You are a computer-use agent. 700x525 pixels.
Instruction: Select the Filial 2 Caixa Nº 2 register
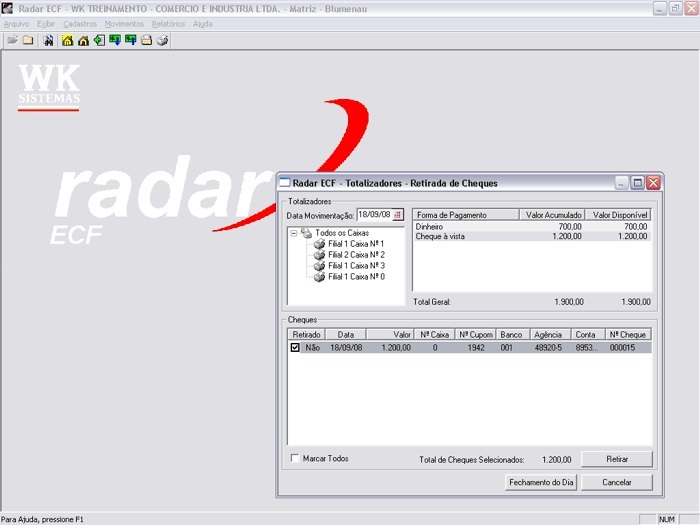(356, 255)
